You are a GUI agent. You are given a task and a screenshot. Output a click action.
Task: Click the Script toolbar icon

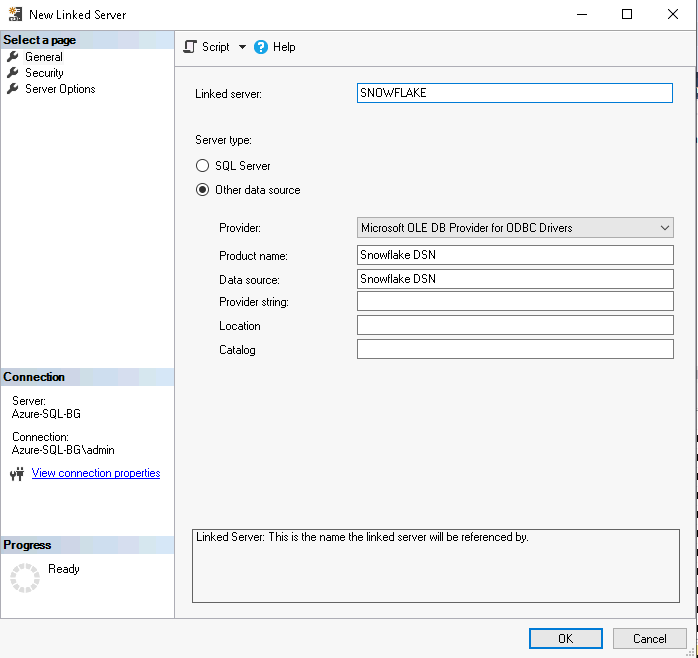pos(190,47)
